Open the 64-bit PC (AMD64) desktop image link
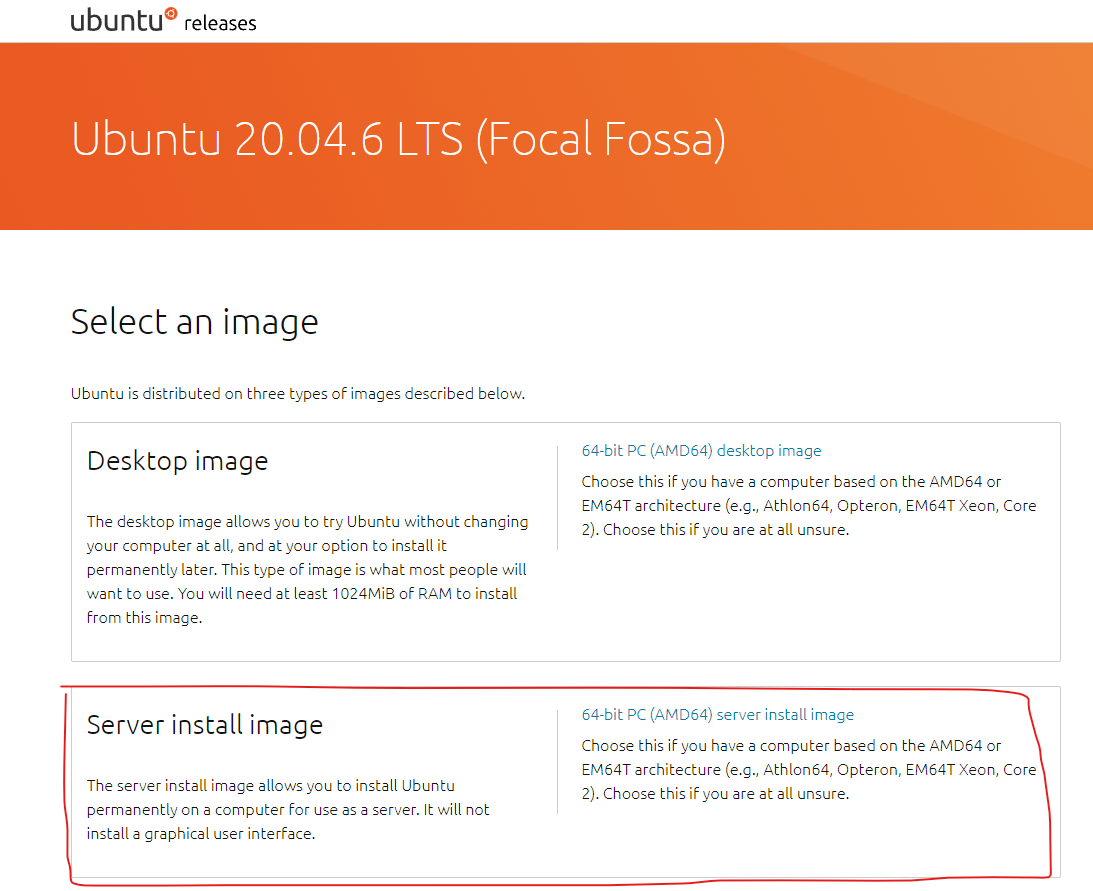This screenshot has width=1093, height=891. pyautogui.click(x=701, y=450)
